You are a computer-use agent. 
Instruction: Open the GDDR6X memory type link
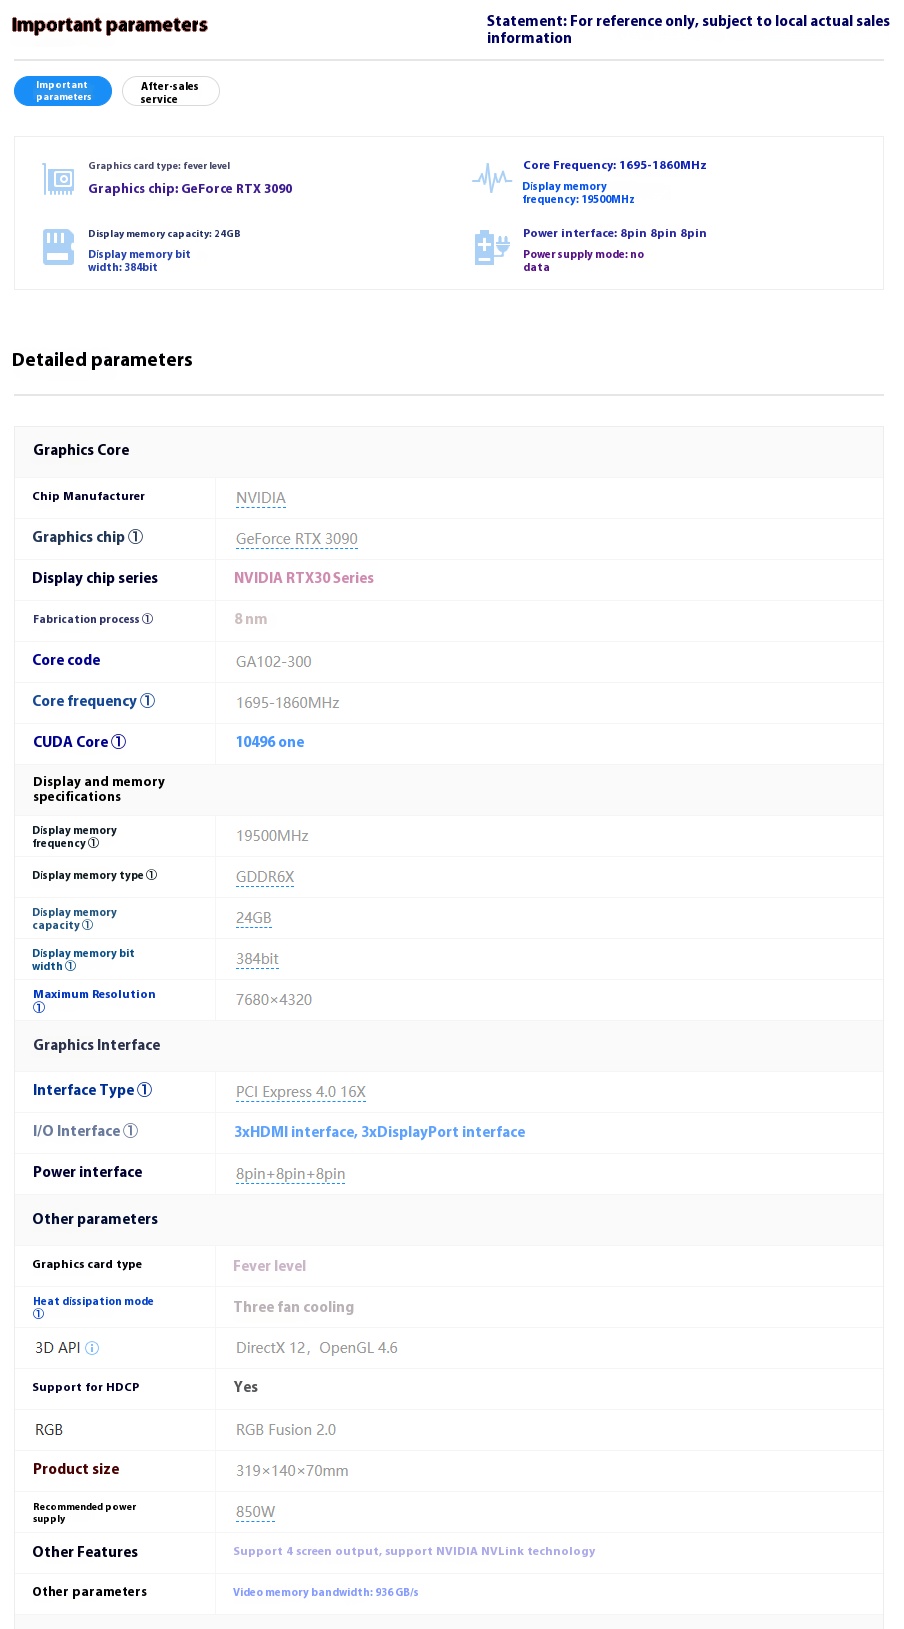[x=265, y=877]
